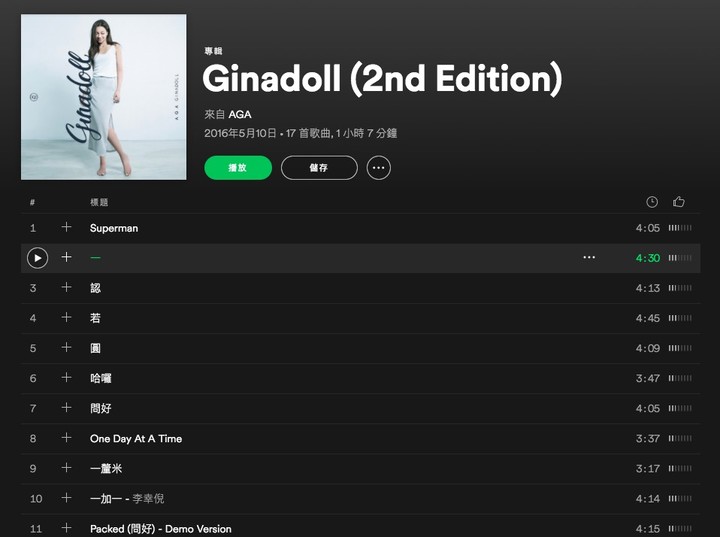Open featured artist 李幸倪 link on track ten

point(148,498)
